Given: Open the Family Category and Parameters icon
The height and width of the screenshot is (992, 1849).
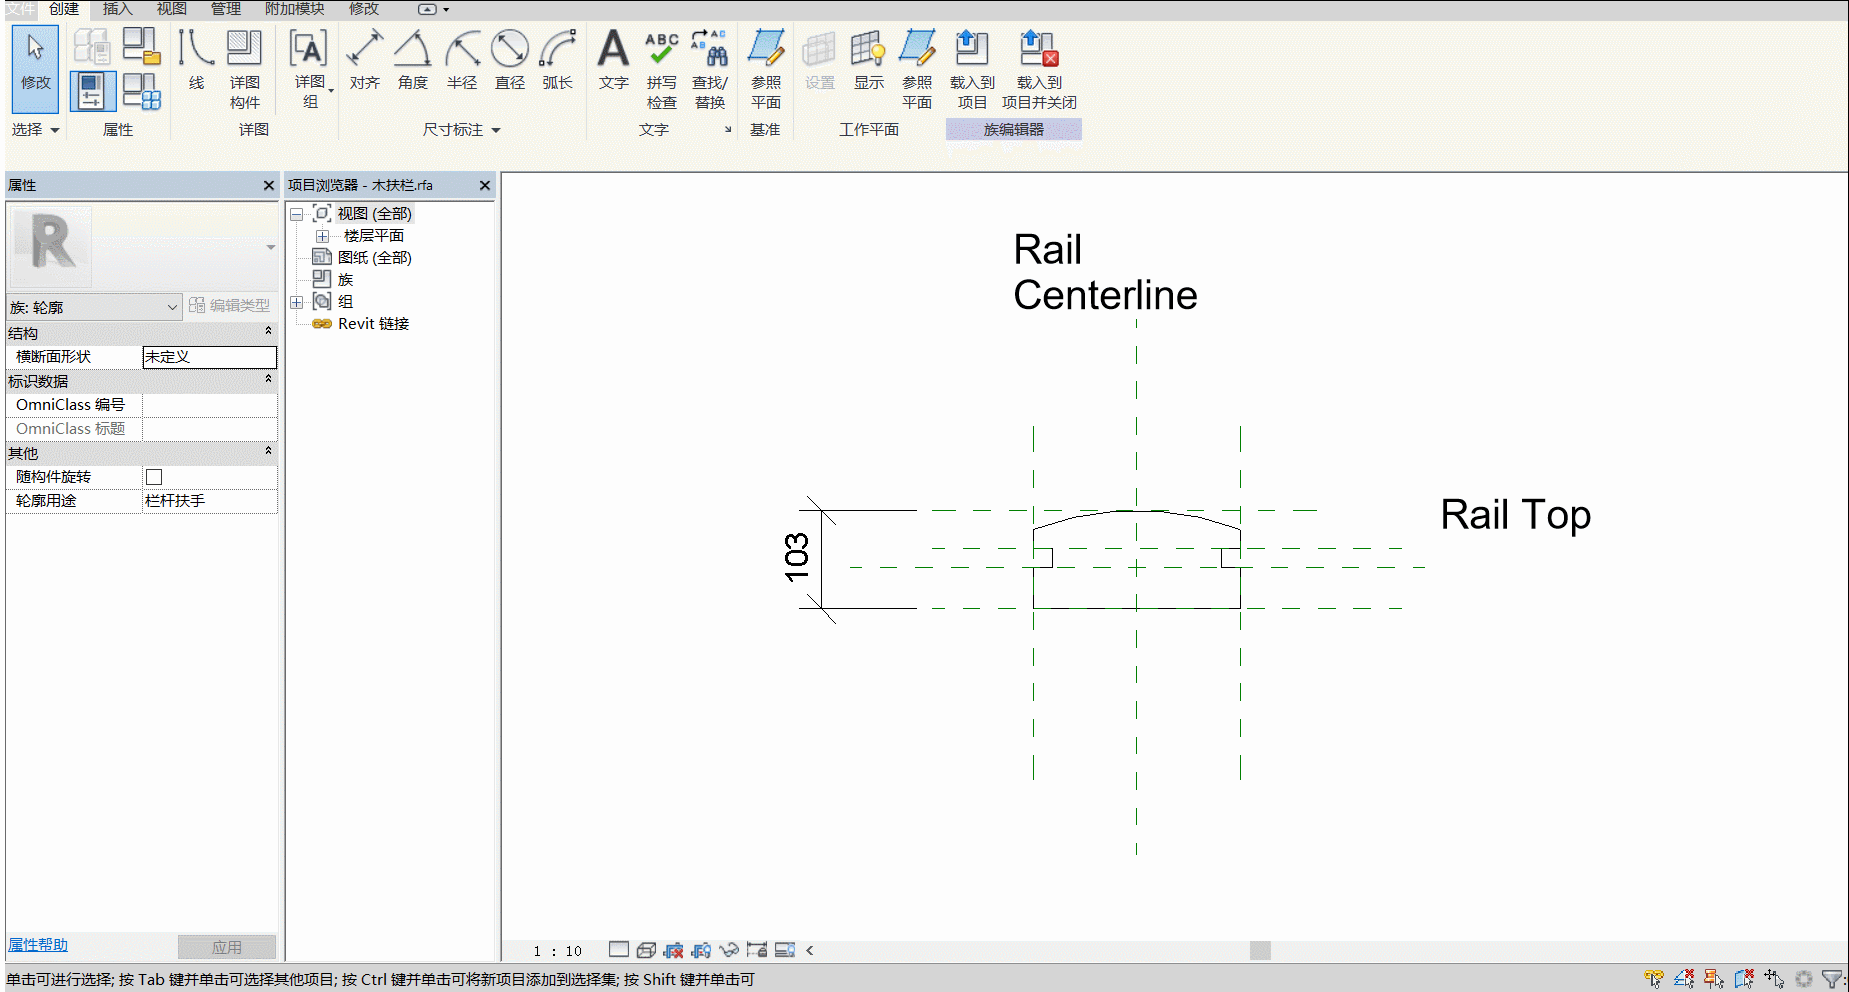Looking at the screenshot, I should pyautogui.click(x=141, y=46).
